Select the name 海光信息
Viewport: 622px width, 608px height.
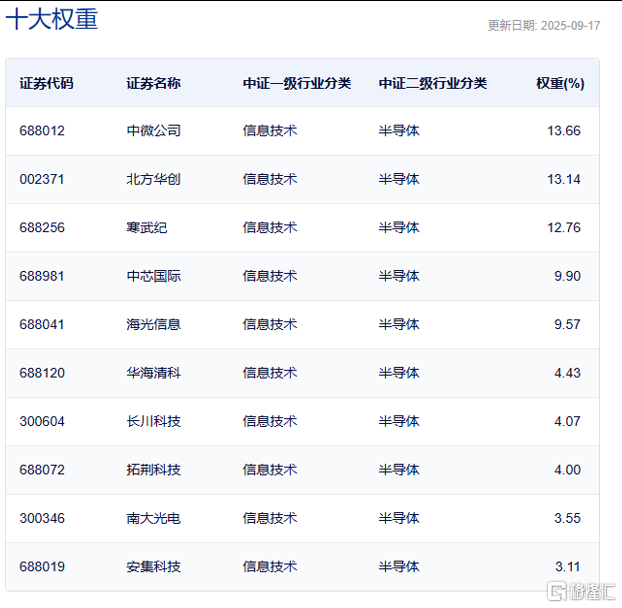point(154,324)
